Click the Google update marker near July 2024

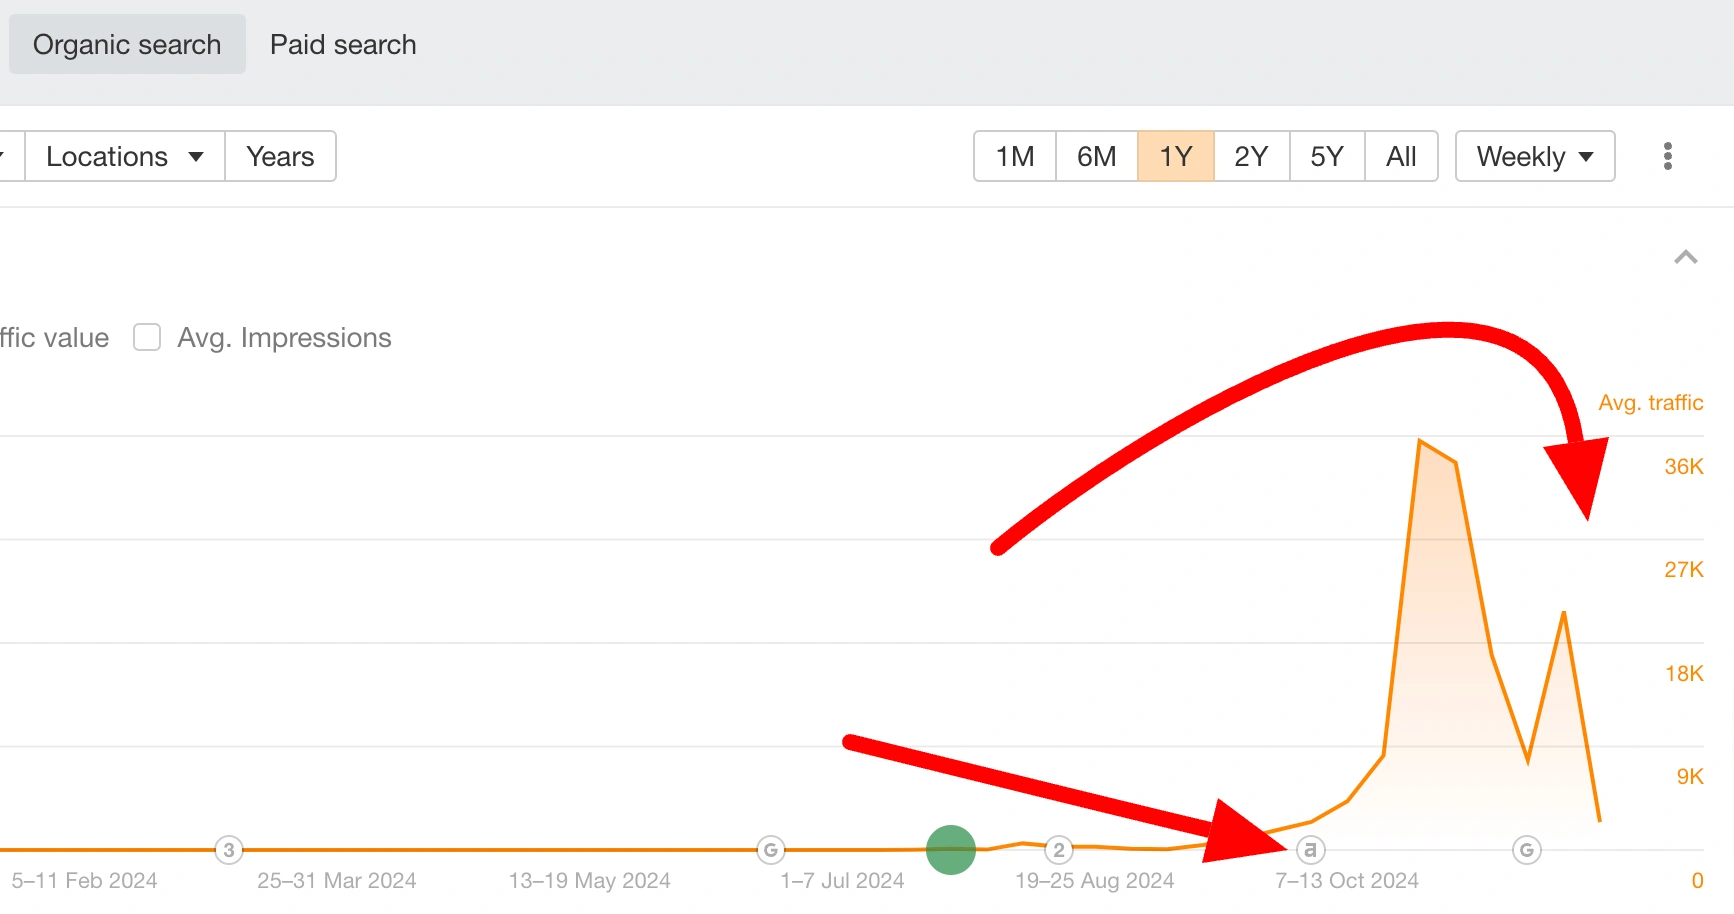pos(771,850)
